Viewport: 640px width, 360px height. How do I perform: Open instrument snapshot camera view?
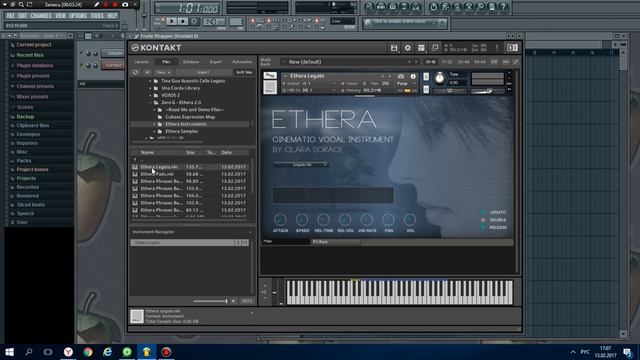[401, 76]
